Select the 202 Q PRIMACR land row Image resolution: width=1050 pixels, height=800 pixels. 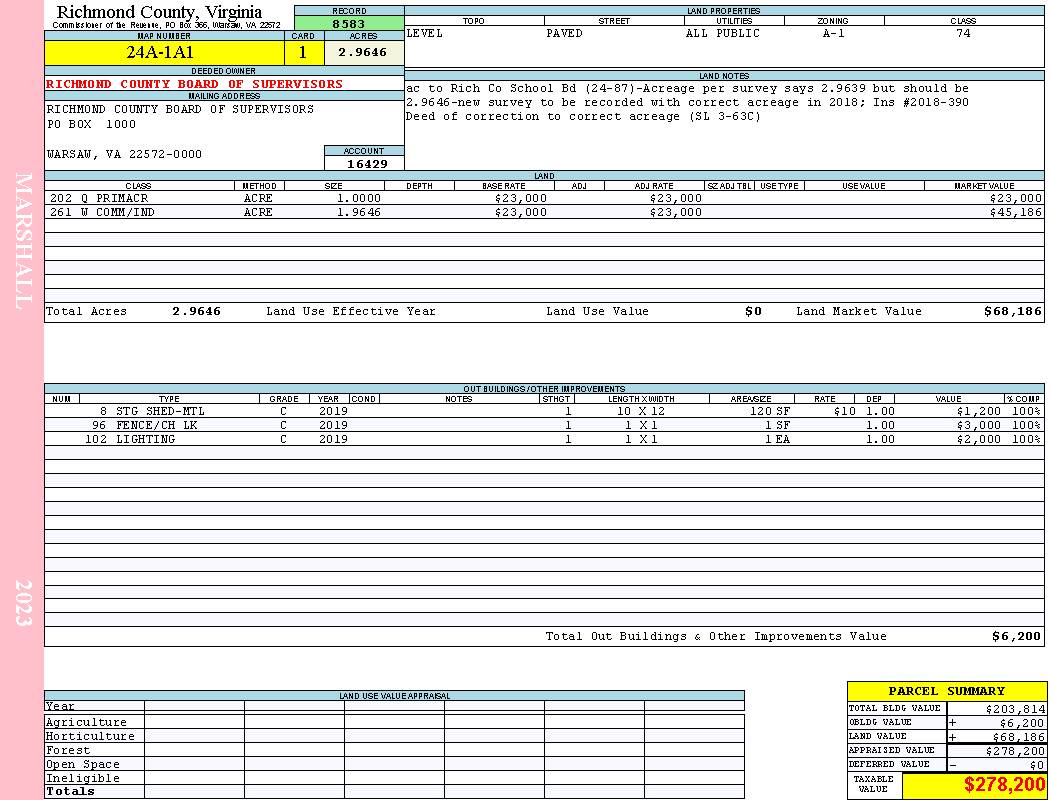pos(544,198)
